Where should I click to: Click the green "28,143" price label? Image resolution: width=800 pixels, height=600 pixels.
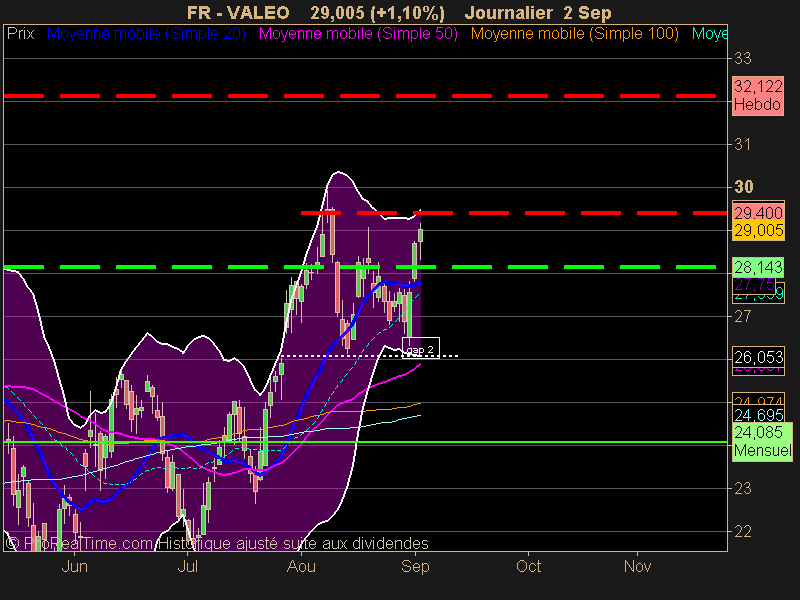tap(758, 267)
